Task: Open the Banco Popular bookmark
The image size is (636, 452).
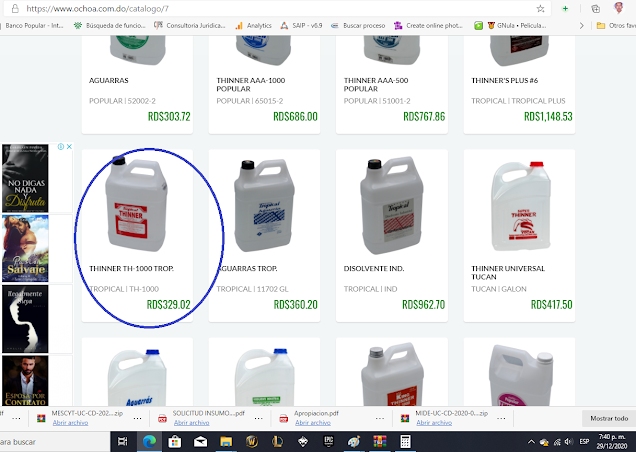Action: pos(34,26)
